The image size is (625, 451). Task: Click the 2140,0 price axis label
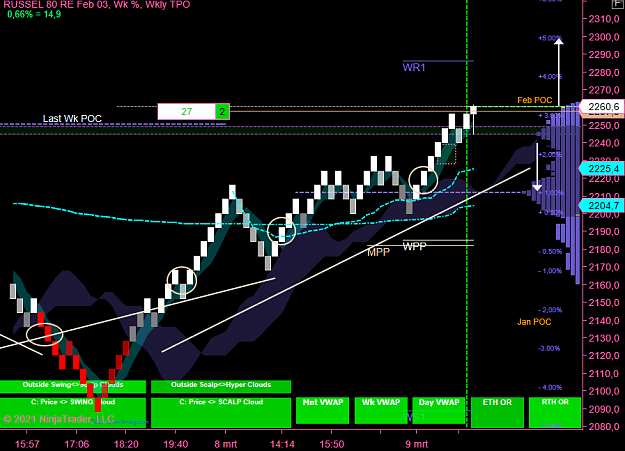coord(603,320)
